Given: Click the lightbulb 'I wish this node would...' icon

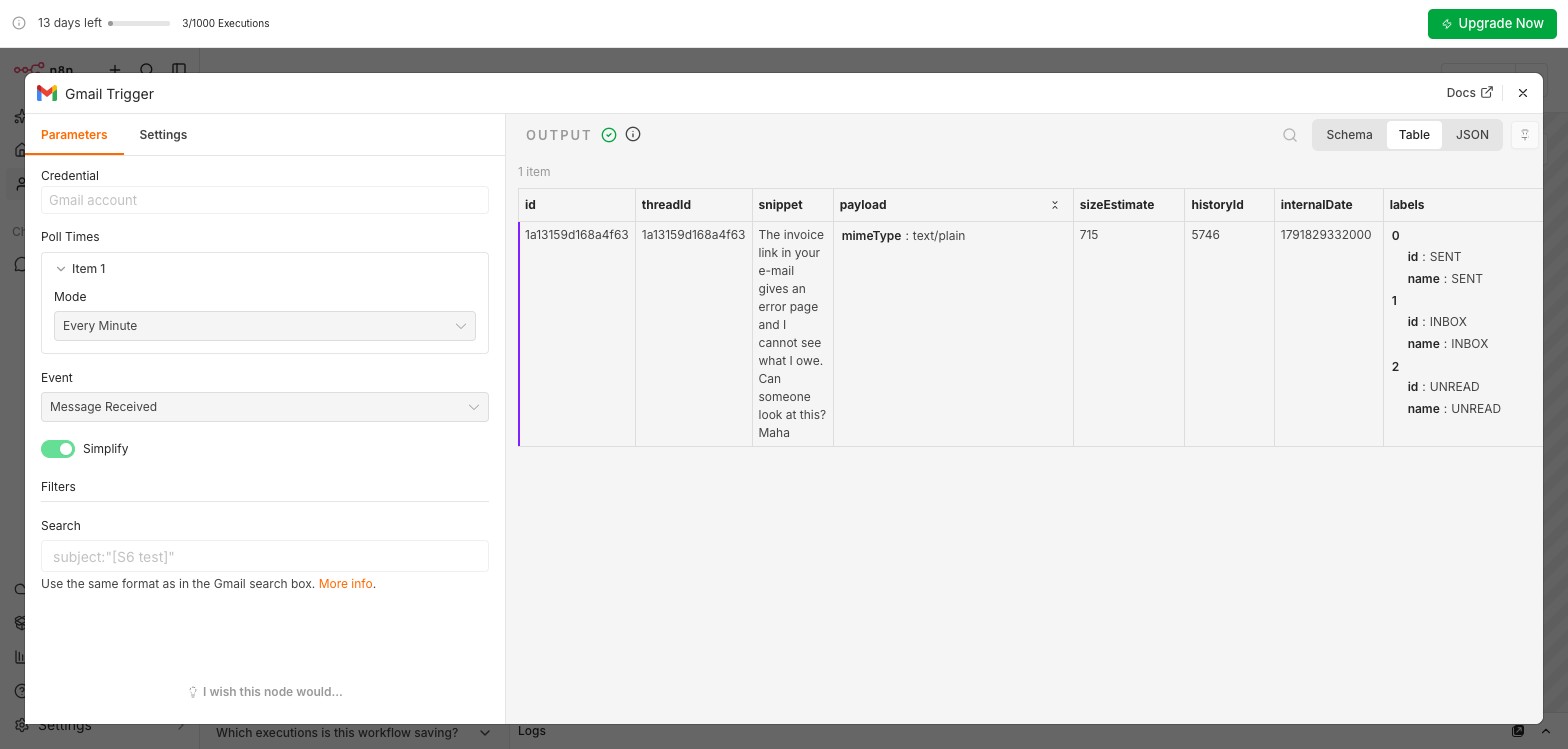Looking at the screenshot, I should coord(193,692).
